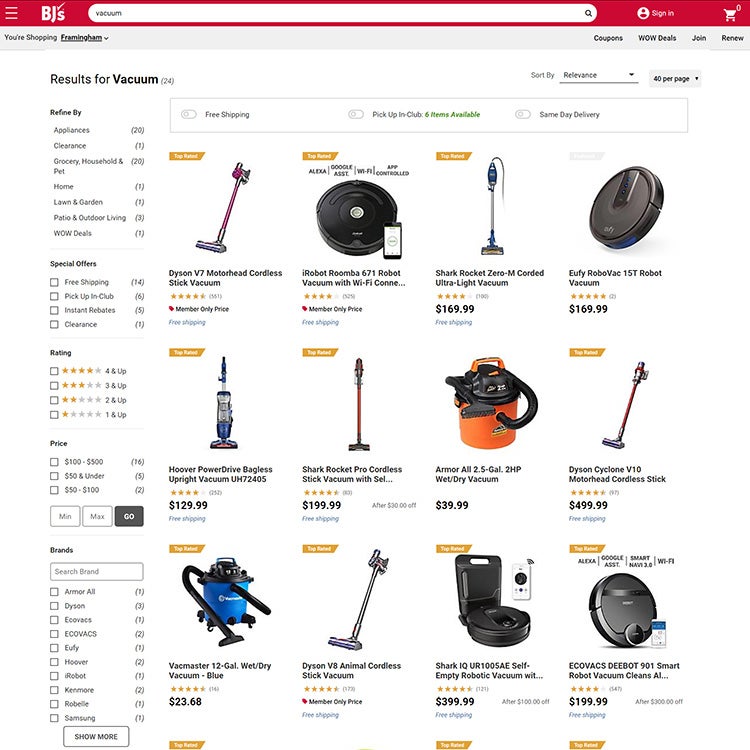Open the Armor All wet/dry vacuum image
The height and width of the screenshot is (750, 750).
point(491,402)
